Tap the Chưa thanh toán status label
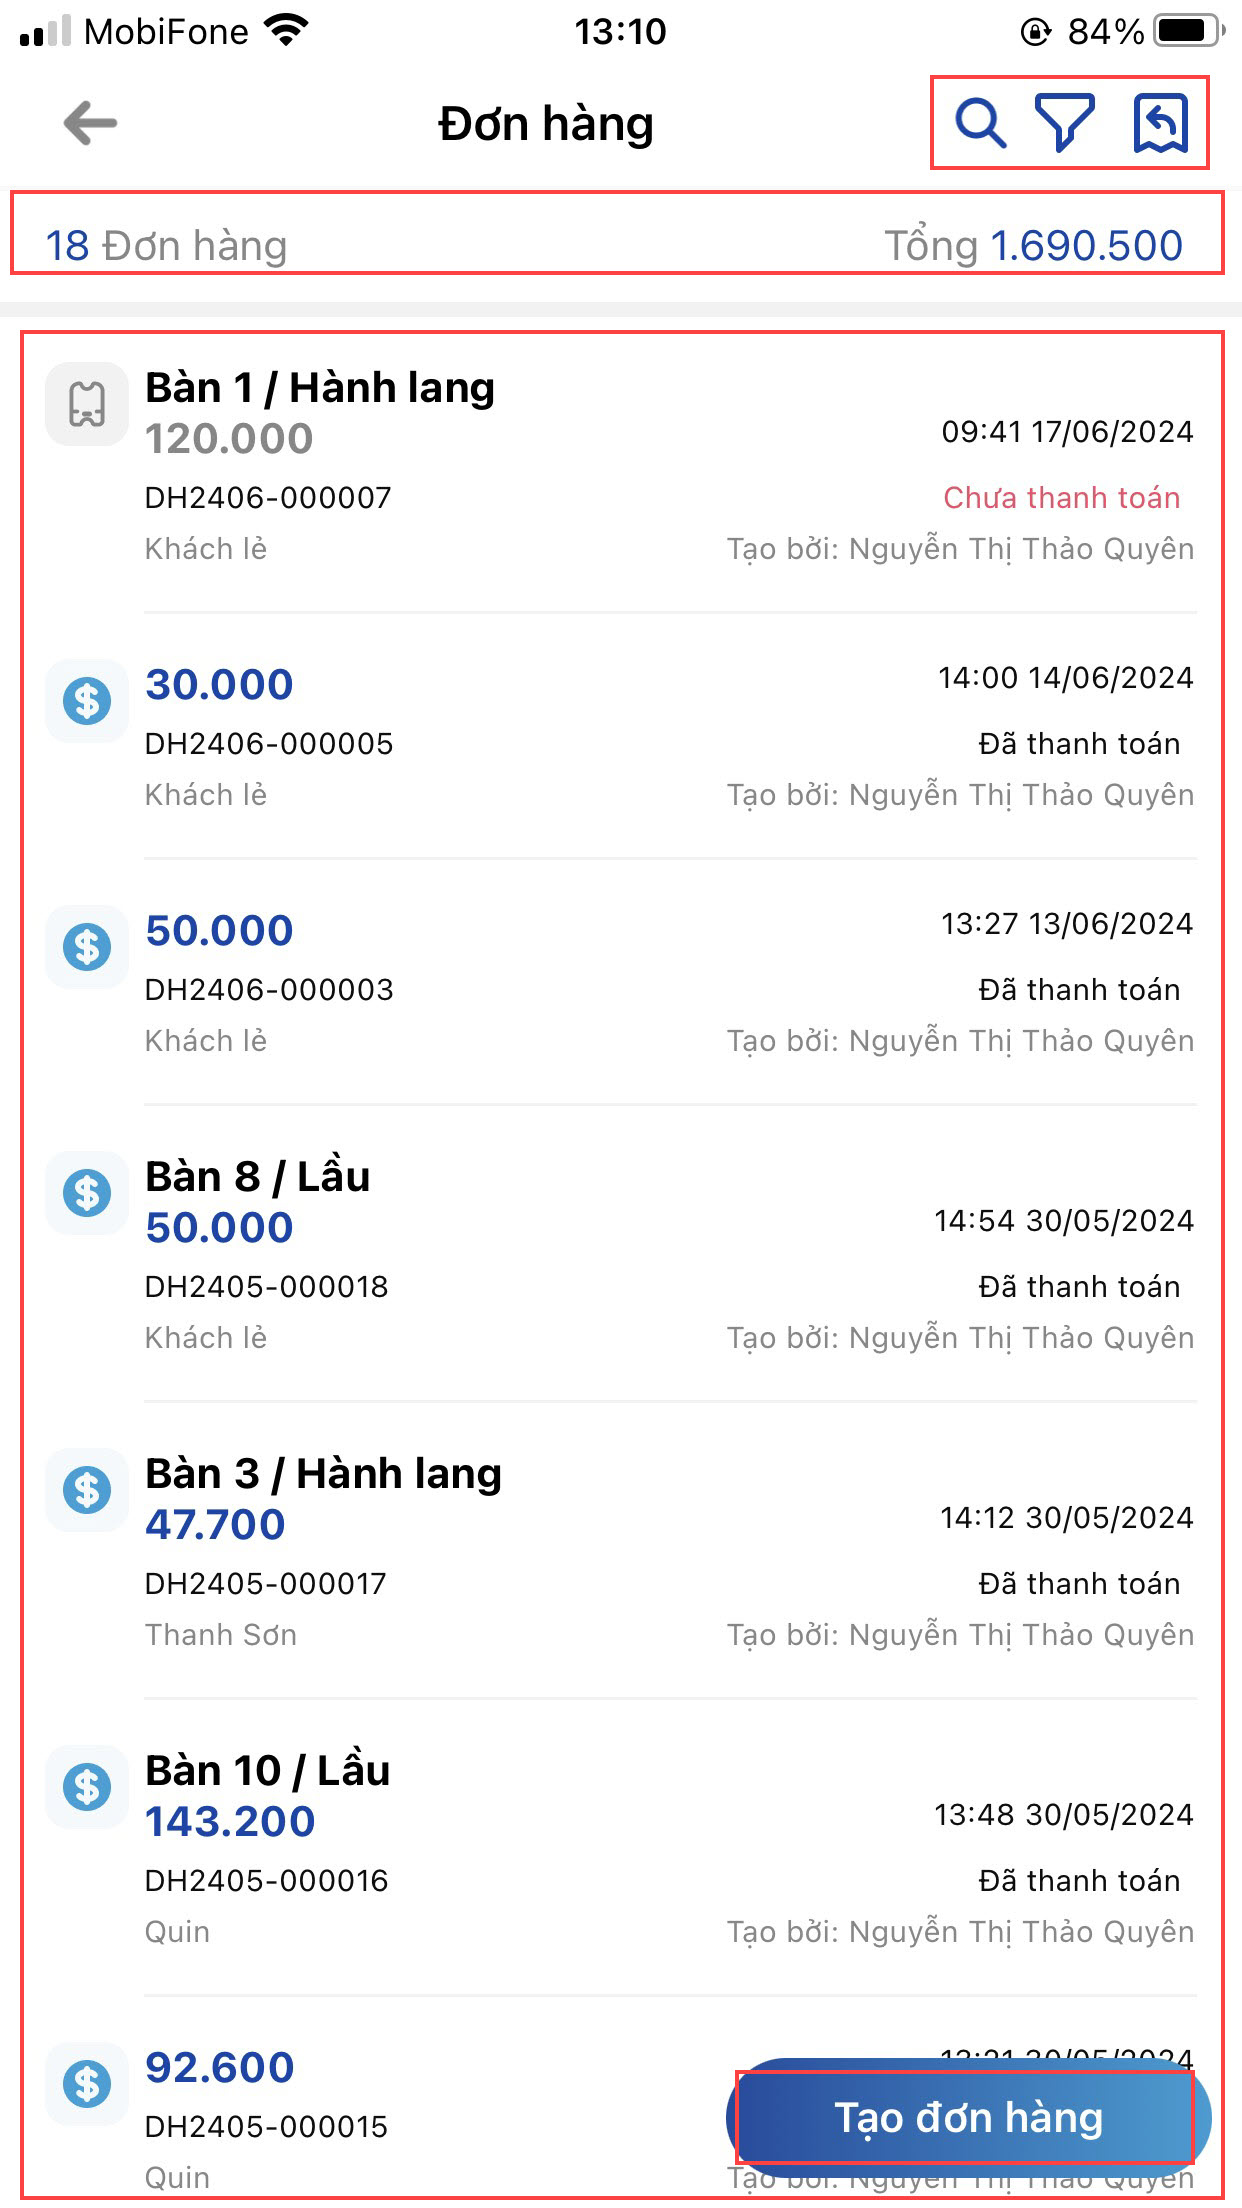1242x2208 pixels. point(1061,497)
